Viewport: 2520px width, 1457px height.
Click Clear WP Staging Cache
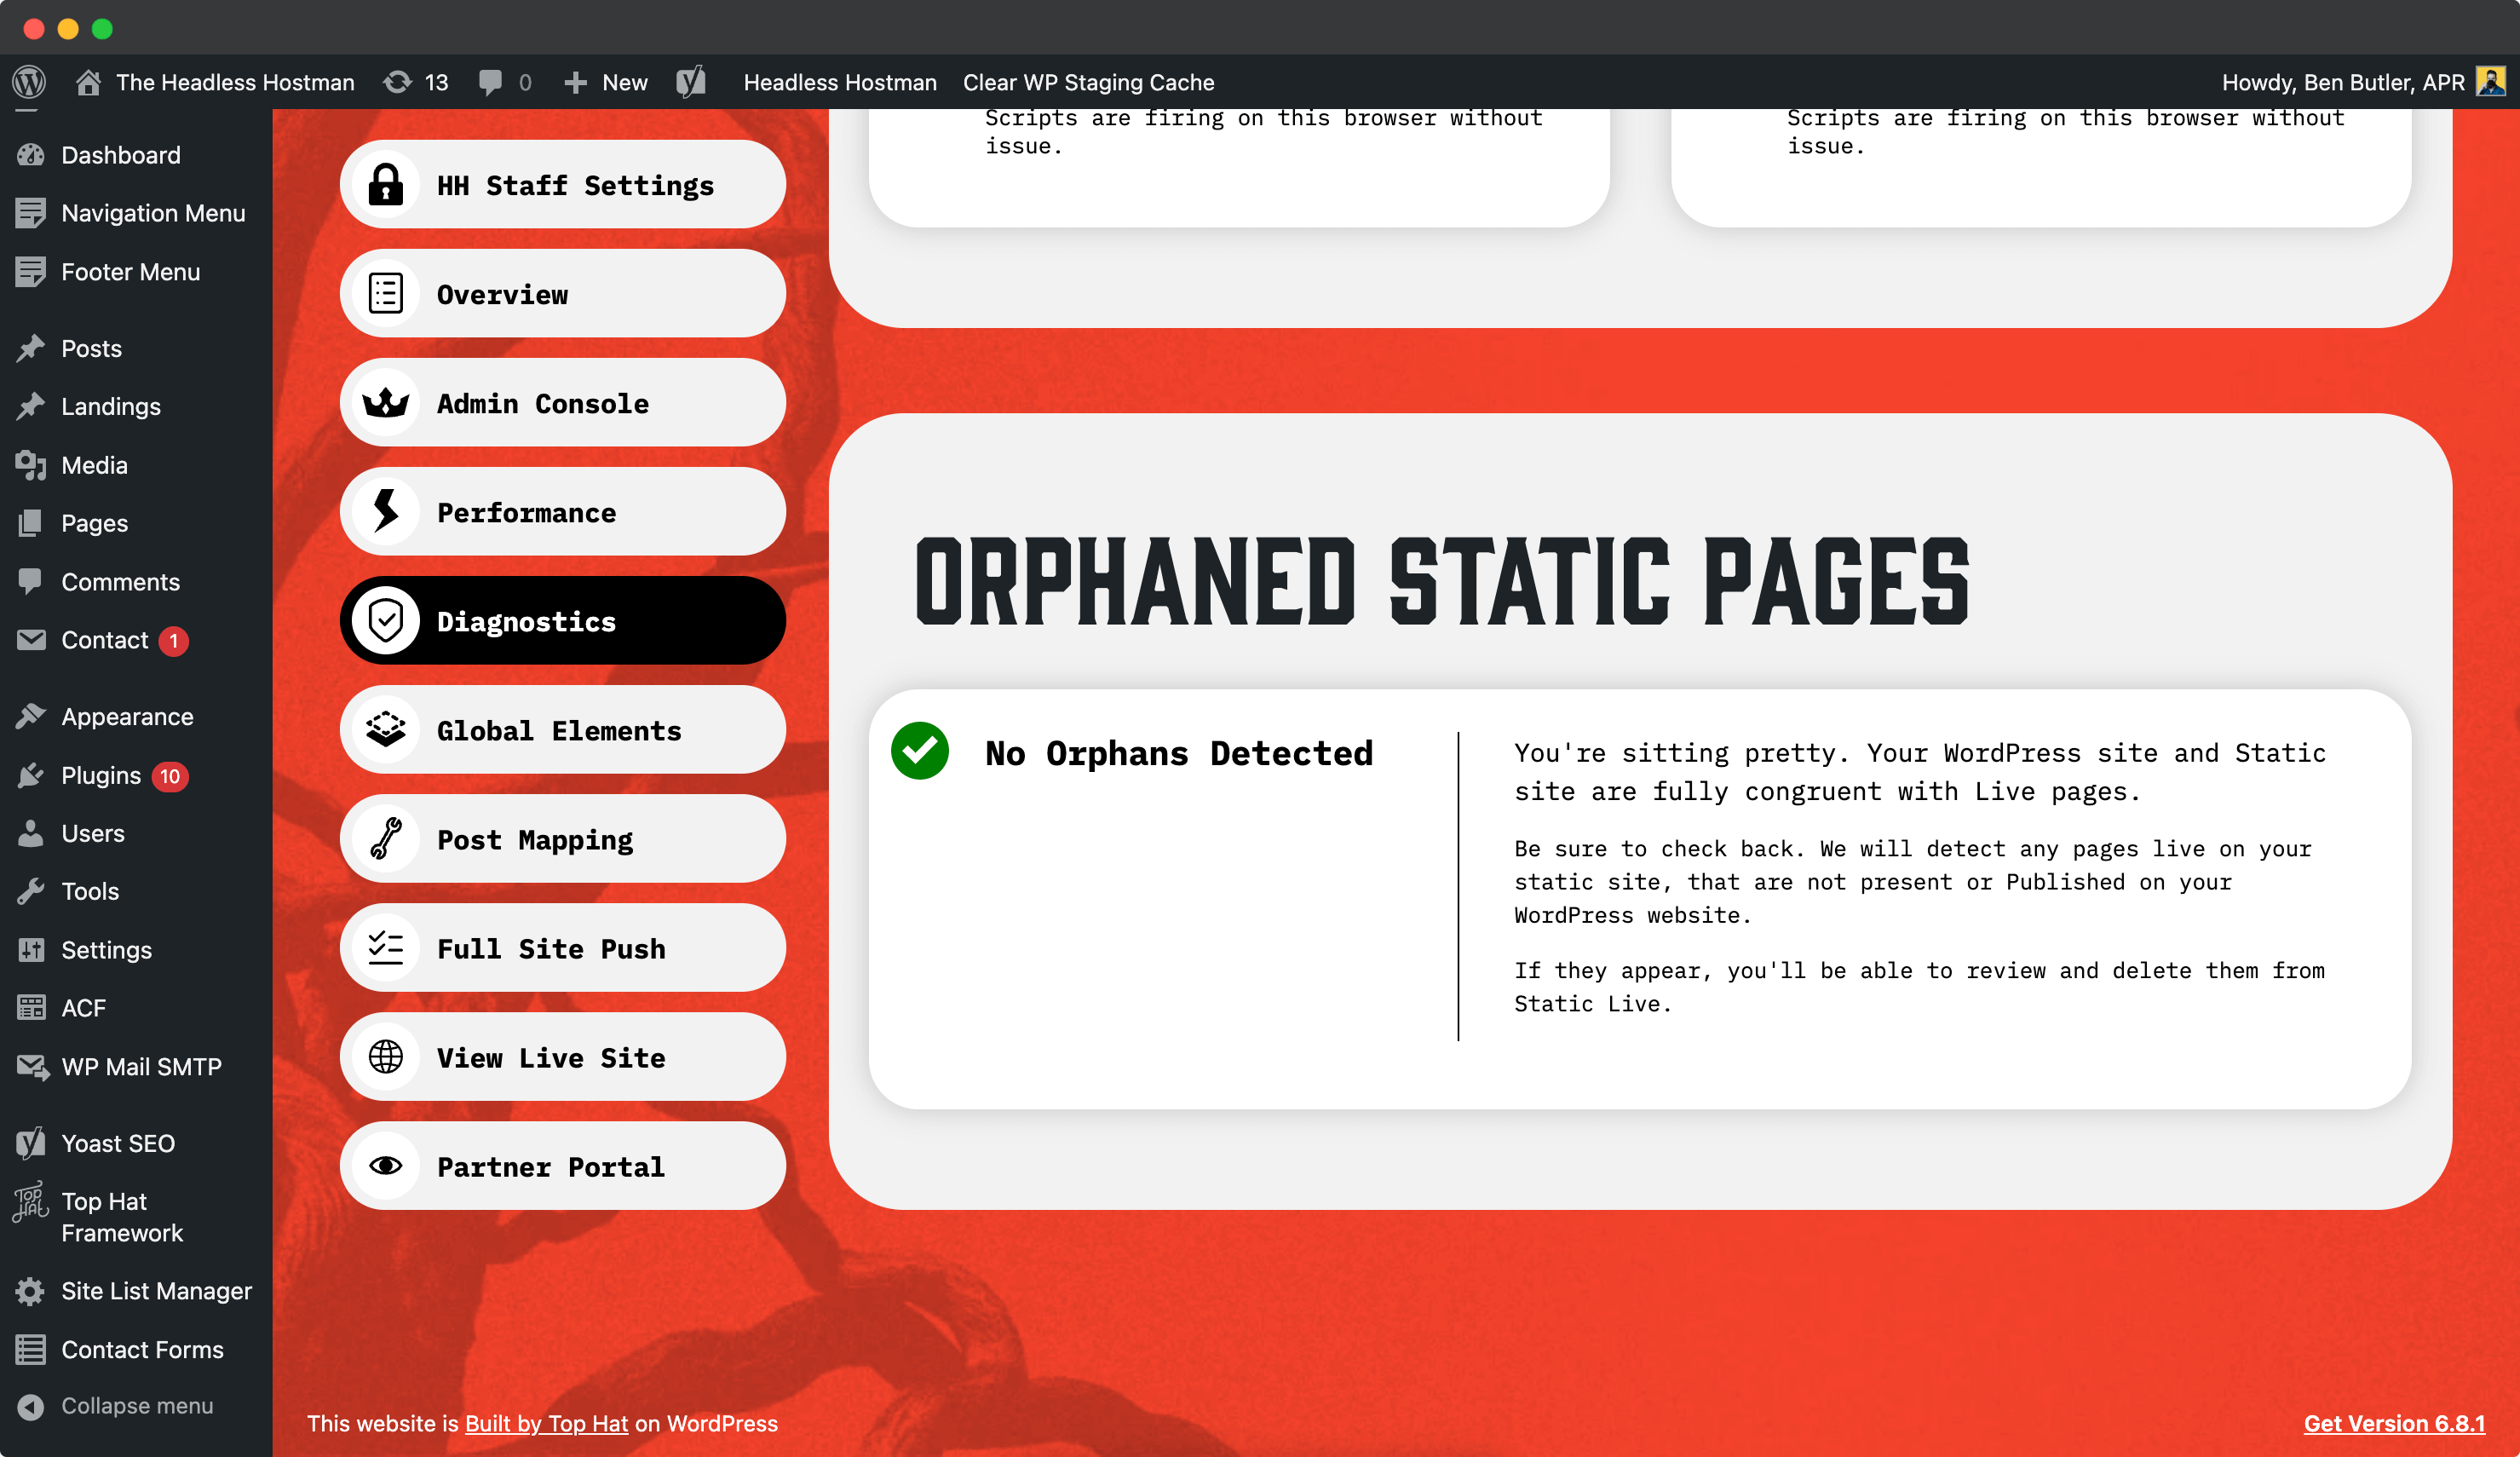[x=1088, y=82]
